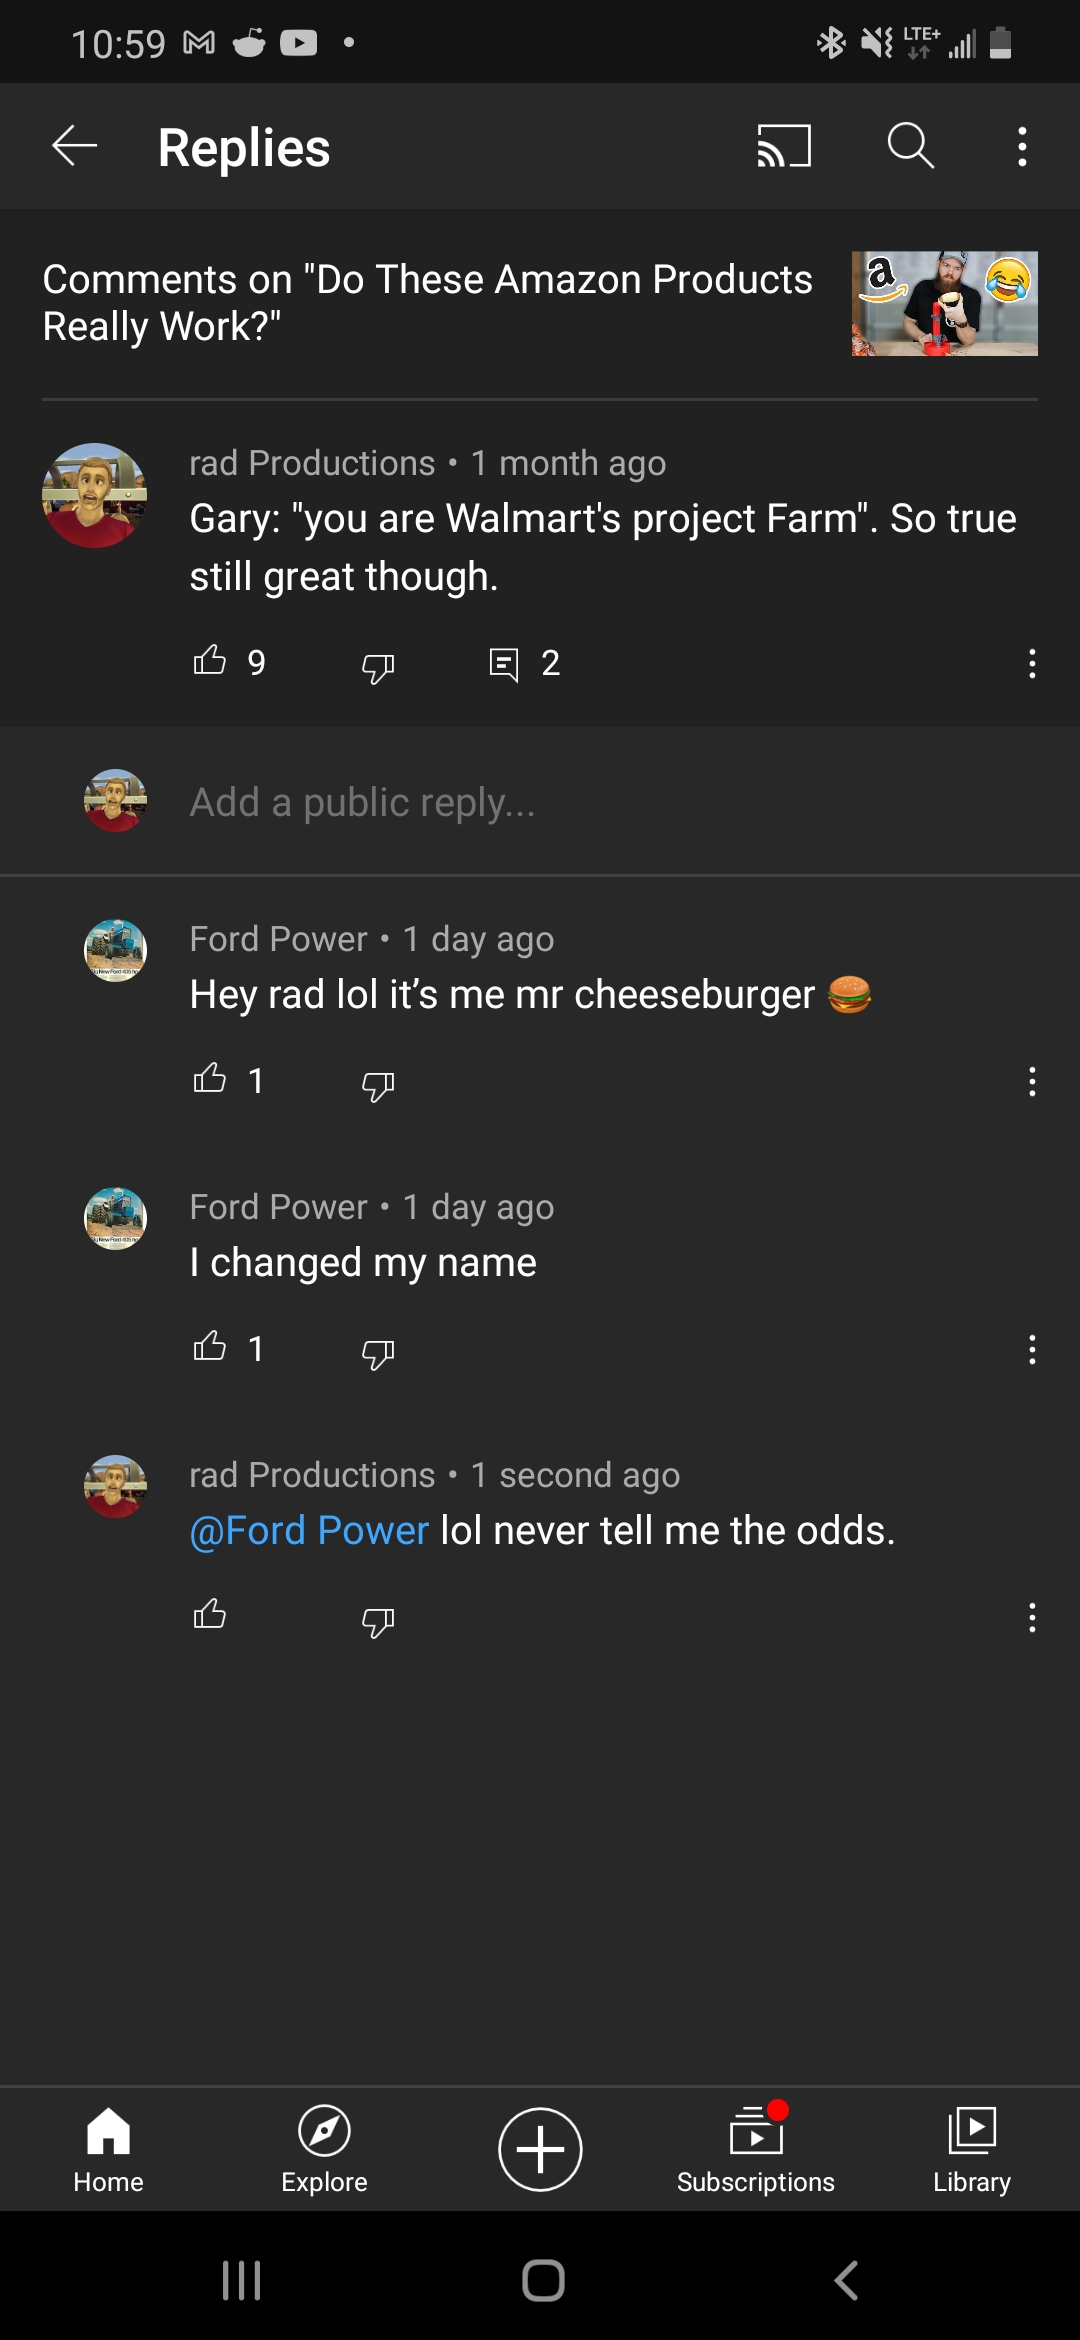This screenshot has height=2340, width=1080.
Task: Switch to the Explore tab
Action: pyautogui.click(x=324, y=2149)
